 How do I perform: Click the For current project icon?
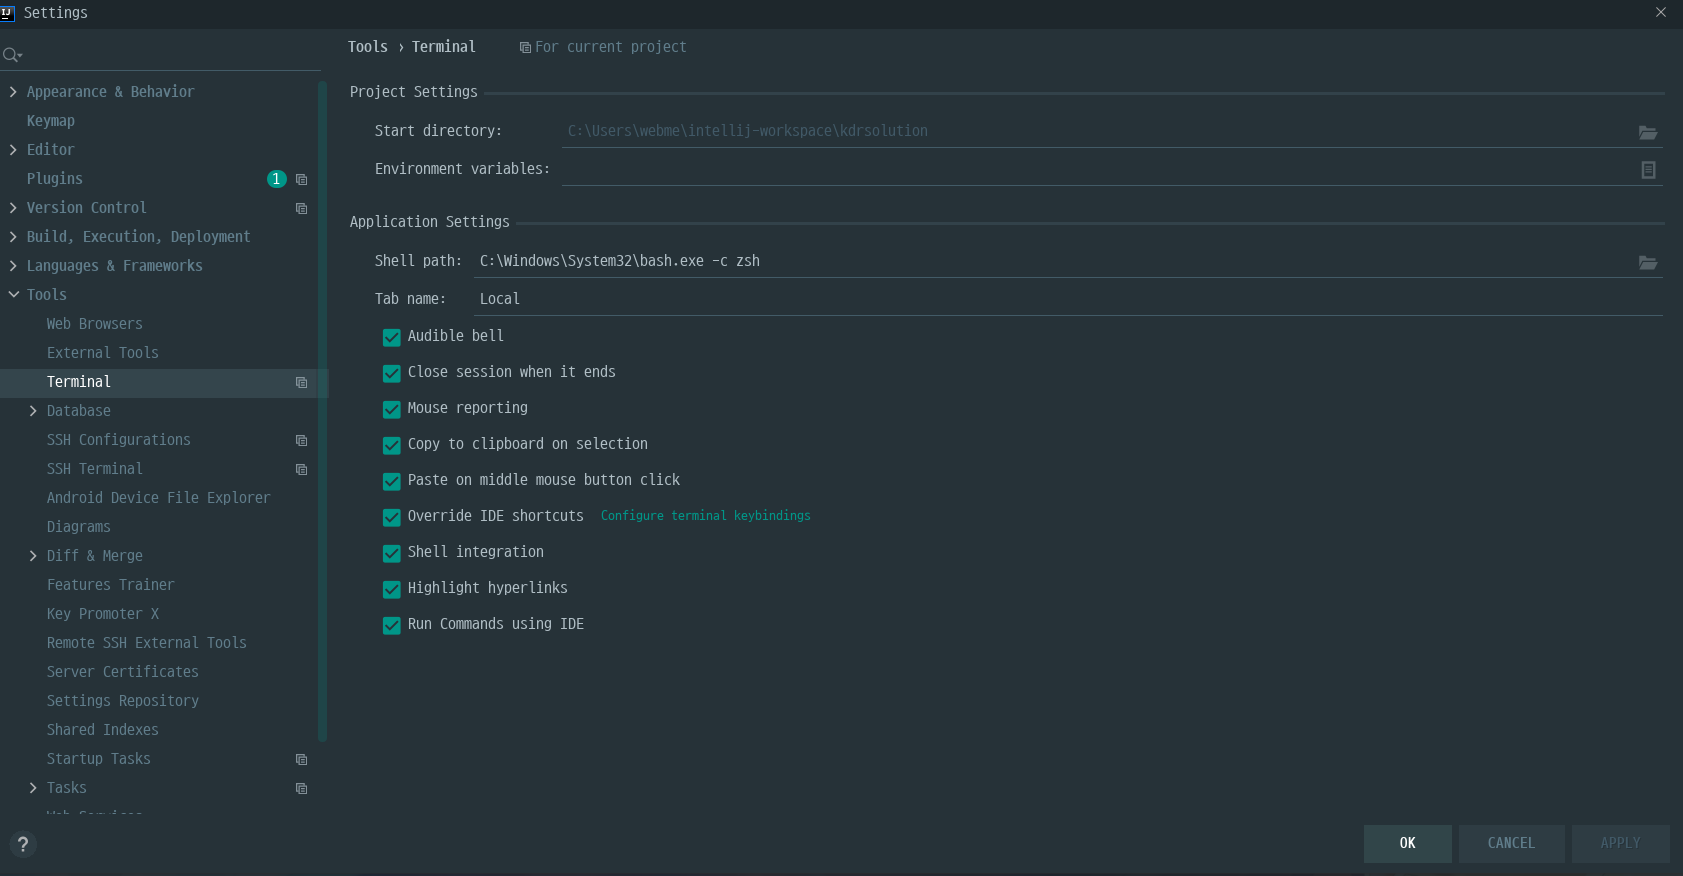(x=525, y=48)
